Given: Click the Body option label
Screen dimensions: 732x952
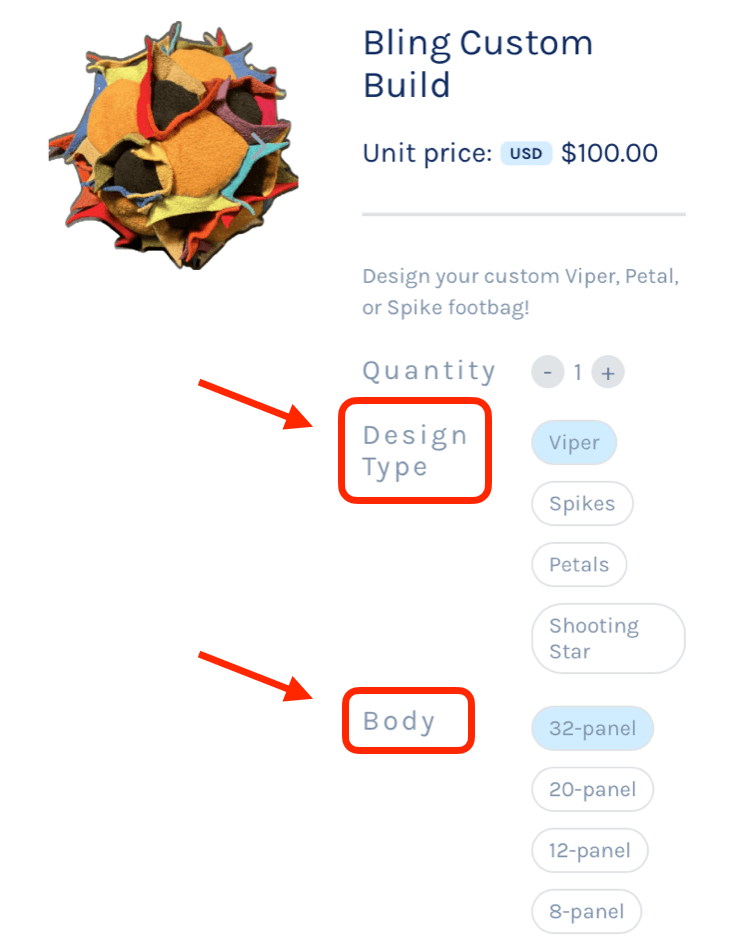Looking at the screenshot, I should 399,721.
